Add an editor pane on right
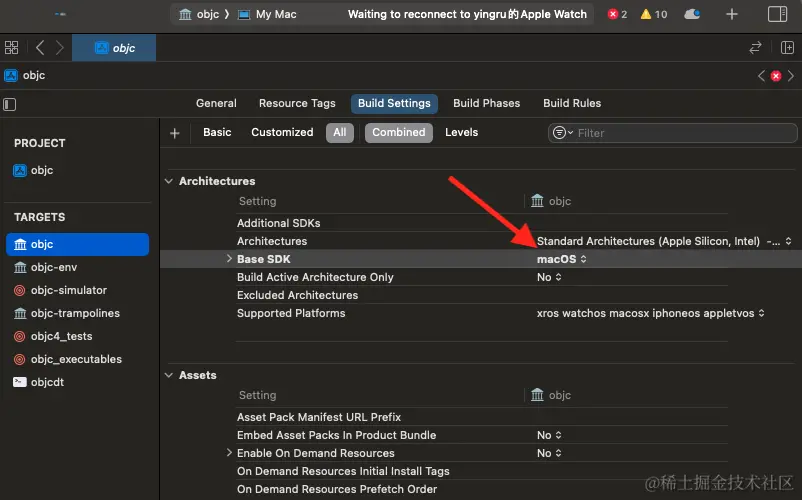This screenshot has height=500, width=802. tap(787, 48)
